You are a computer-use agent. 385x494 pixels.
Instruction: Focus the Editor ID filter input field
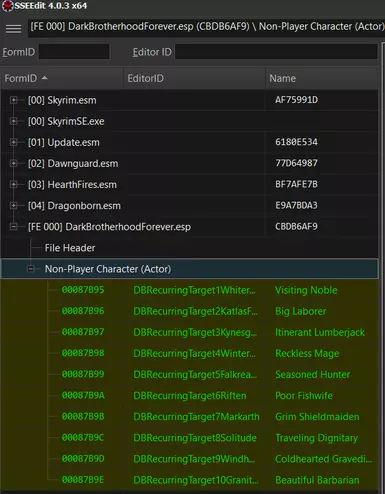[x=276, y=52]
